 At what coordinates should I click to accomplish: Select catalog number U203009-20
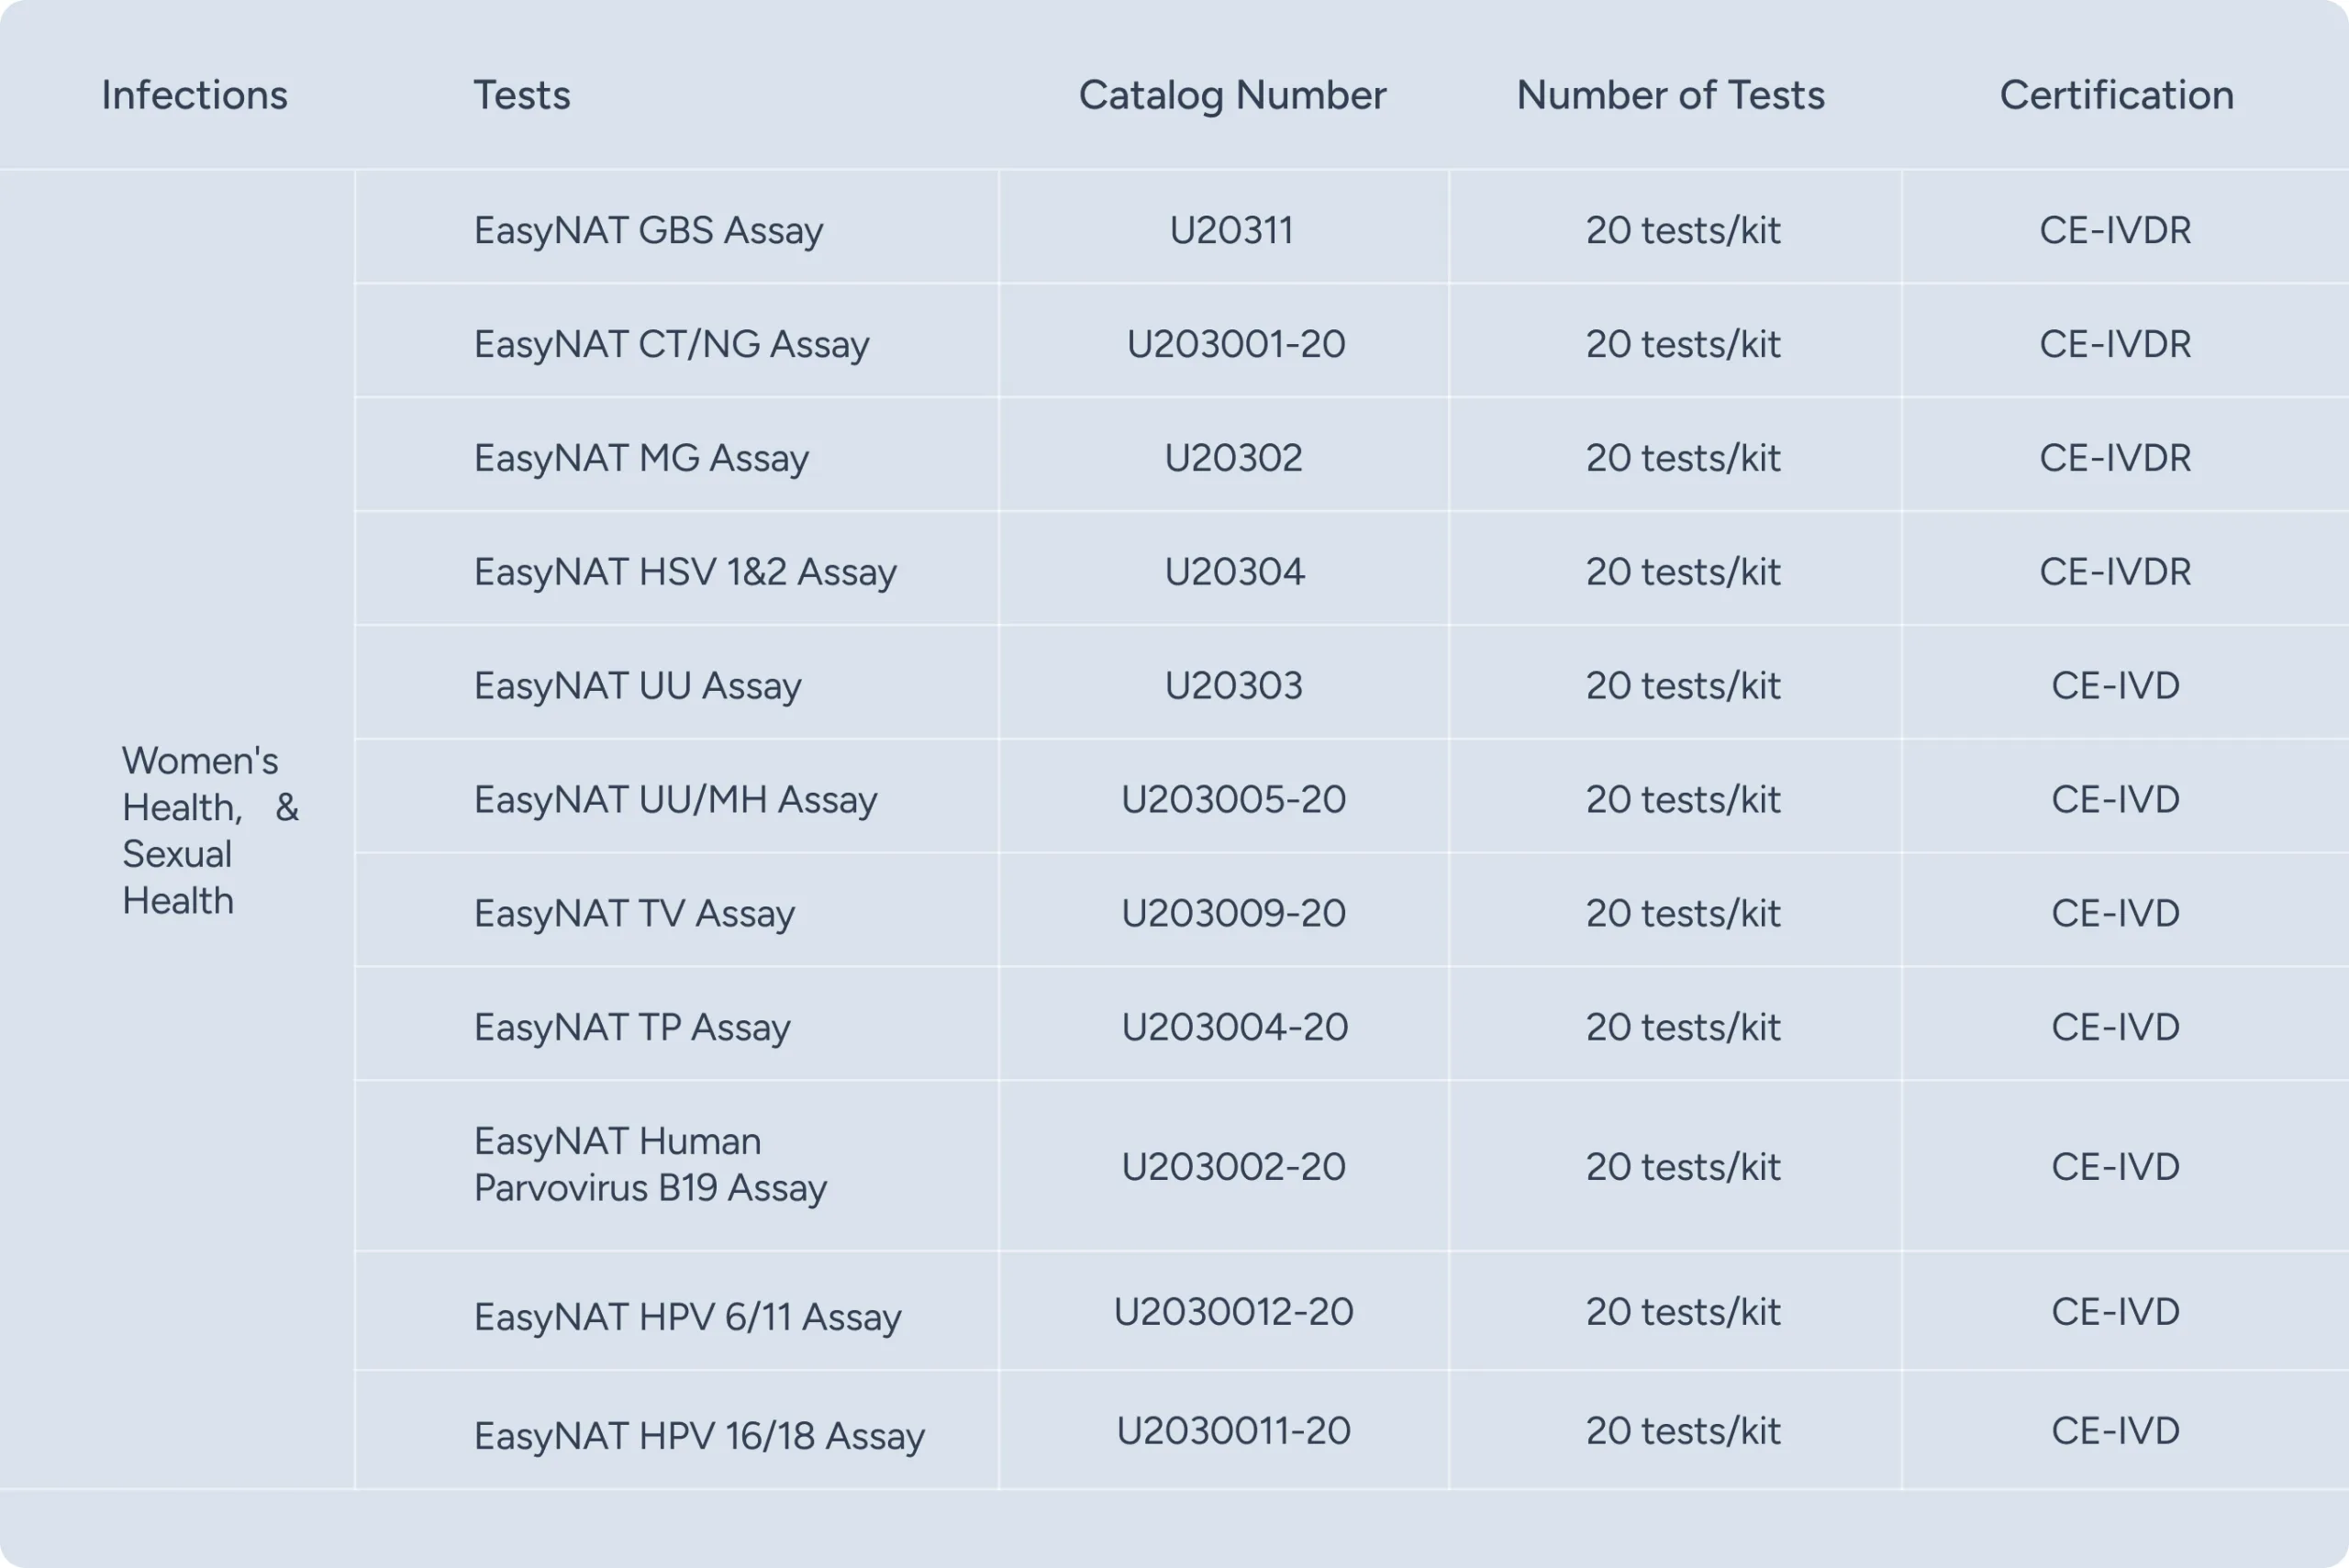pyautogui.click(x=1233, y=913)
